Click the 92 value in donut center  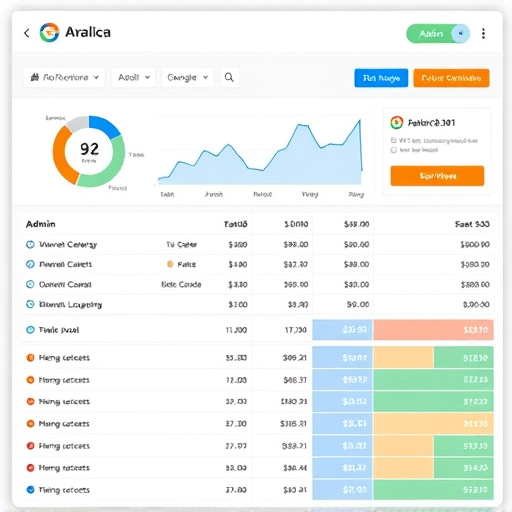coord(89,149)
